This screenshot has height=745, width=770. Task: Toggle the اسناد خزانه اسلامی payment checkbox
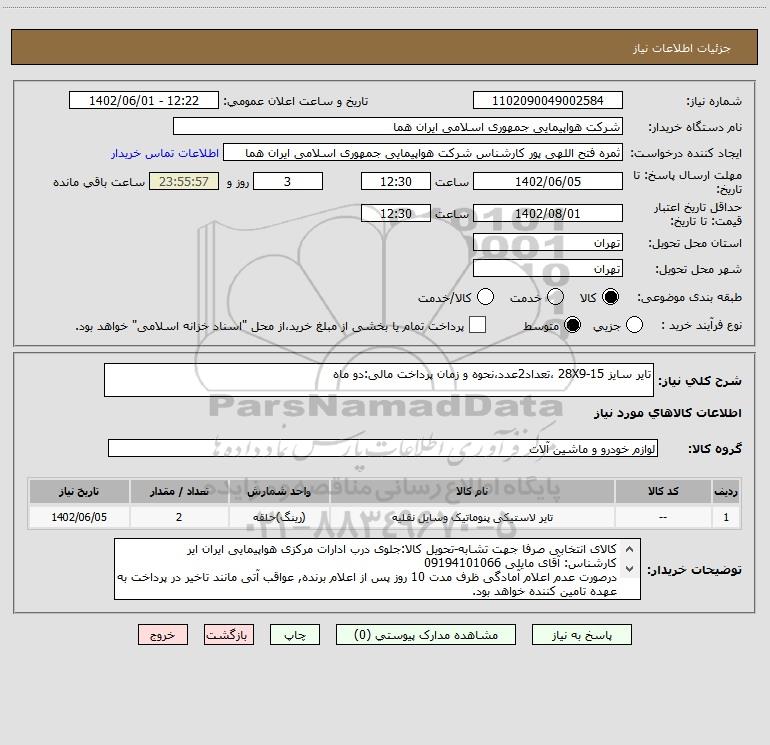click(x=477, y=325)
